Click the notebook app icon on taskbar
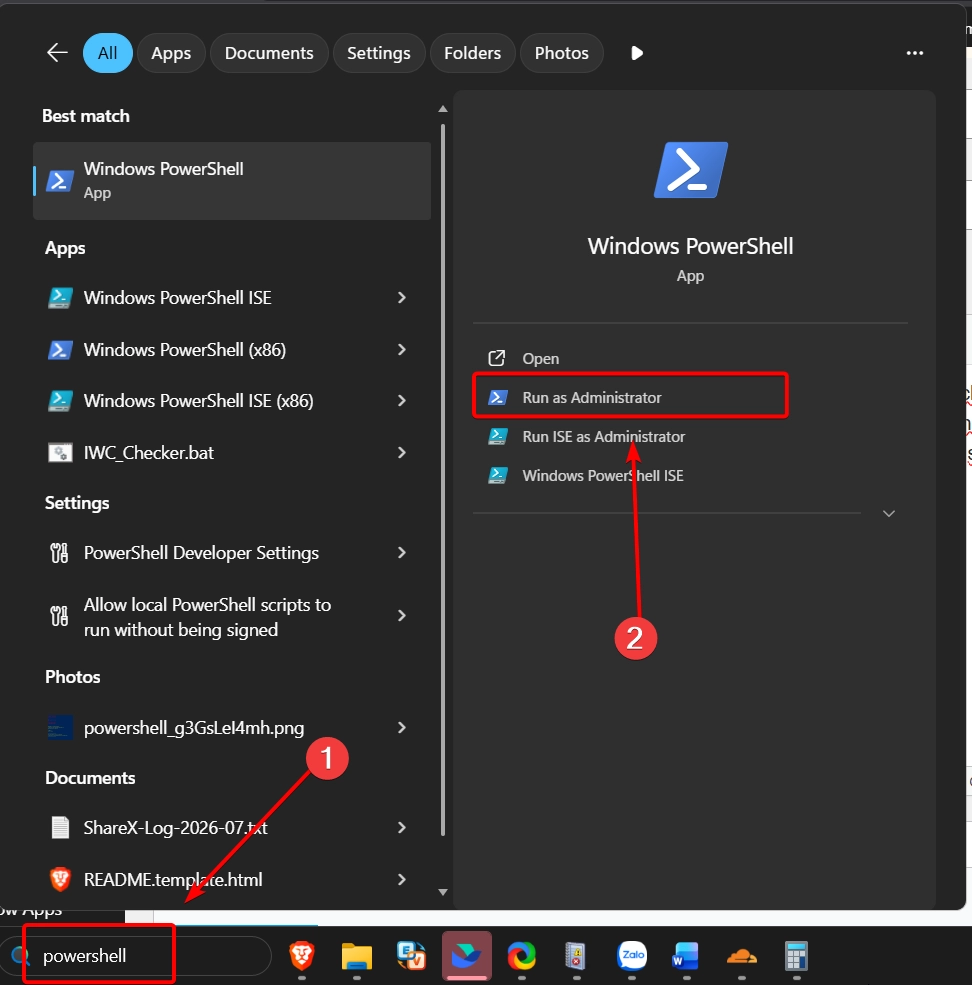Viewport: 972px width, 985px height. pyautogui.click(x=576, y=956)
